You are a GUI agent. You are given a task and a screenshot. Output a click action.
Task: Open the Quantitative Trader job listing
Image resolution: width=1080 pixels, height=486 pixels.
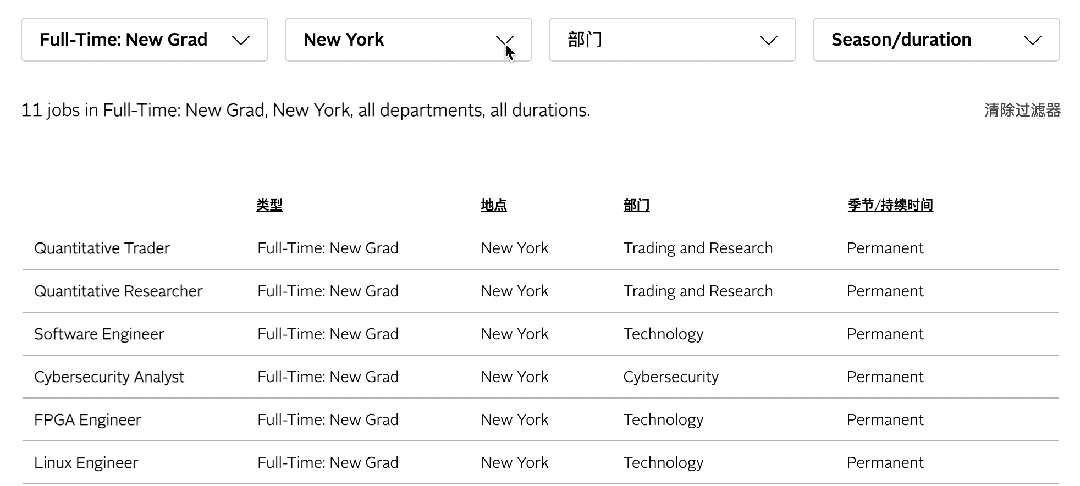coord(102,248)
